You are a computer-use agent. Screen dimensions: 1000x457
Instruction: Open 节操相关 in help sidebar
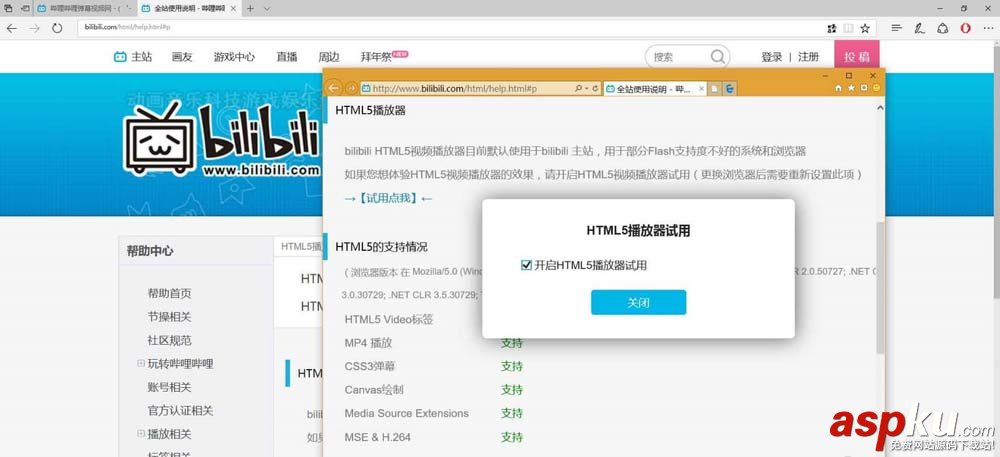(x=169, y=317)
